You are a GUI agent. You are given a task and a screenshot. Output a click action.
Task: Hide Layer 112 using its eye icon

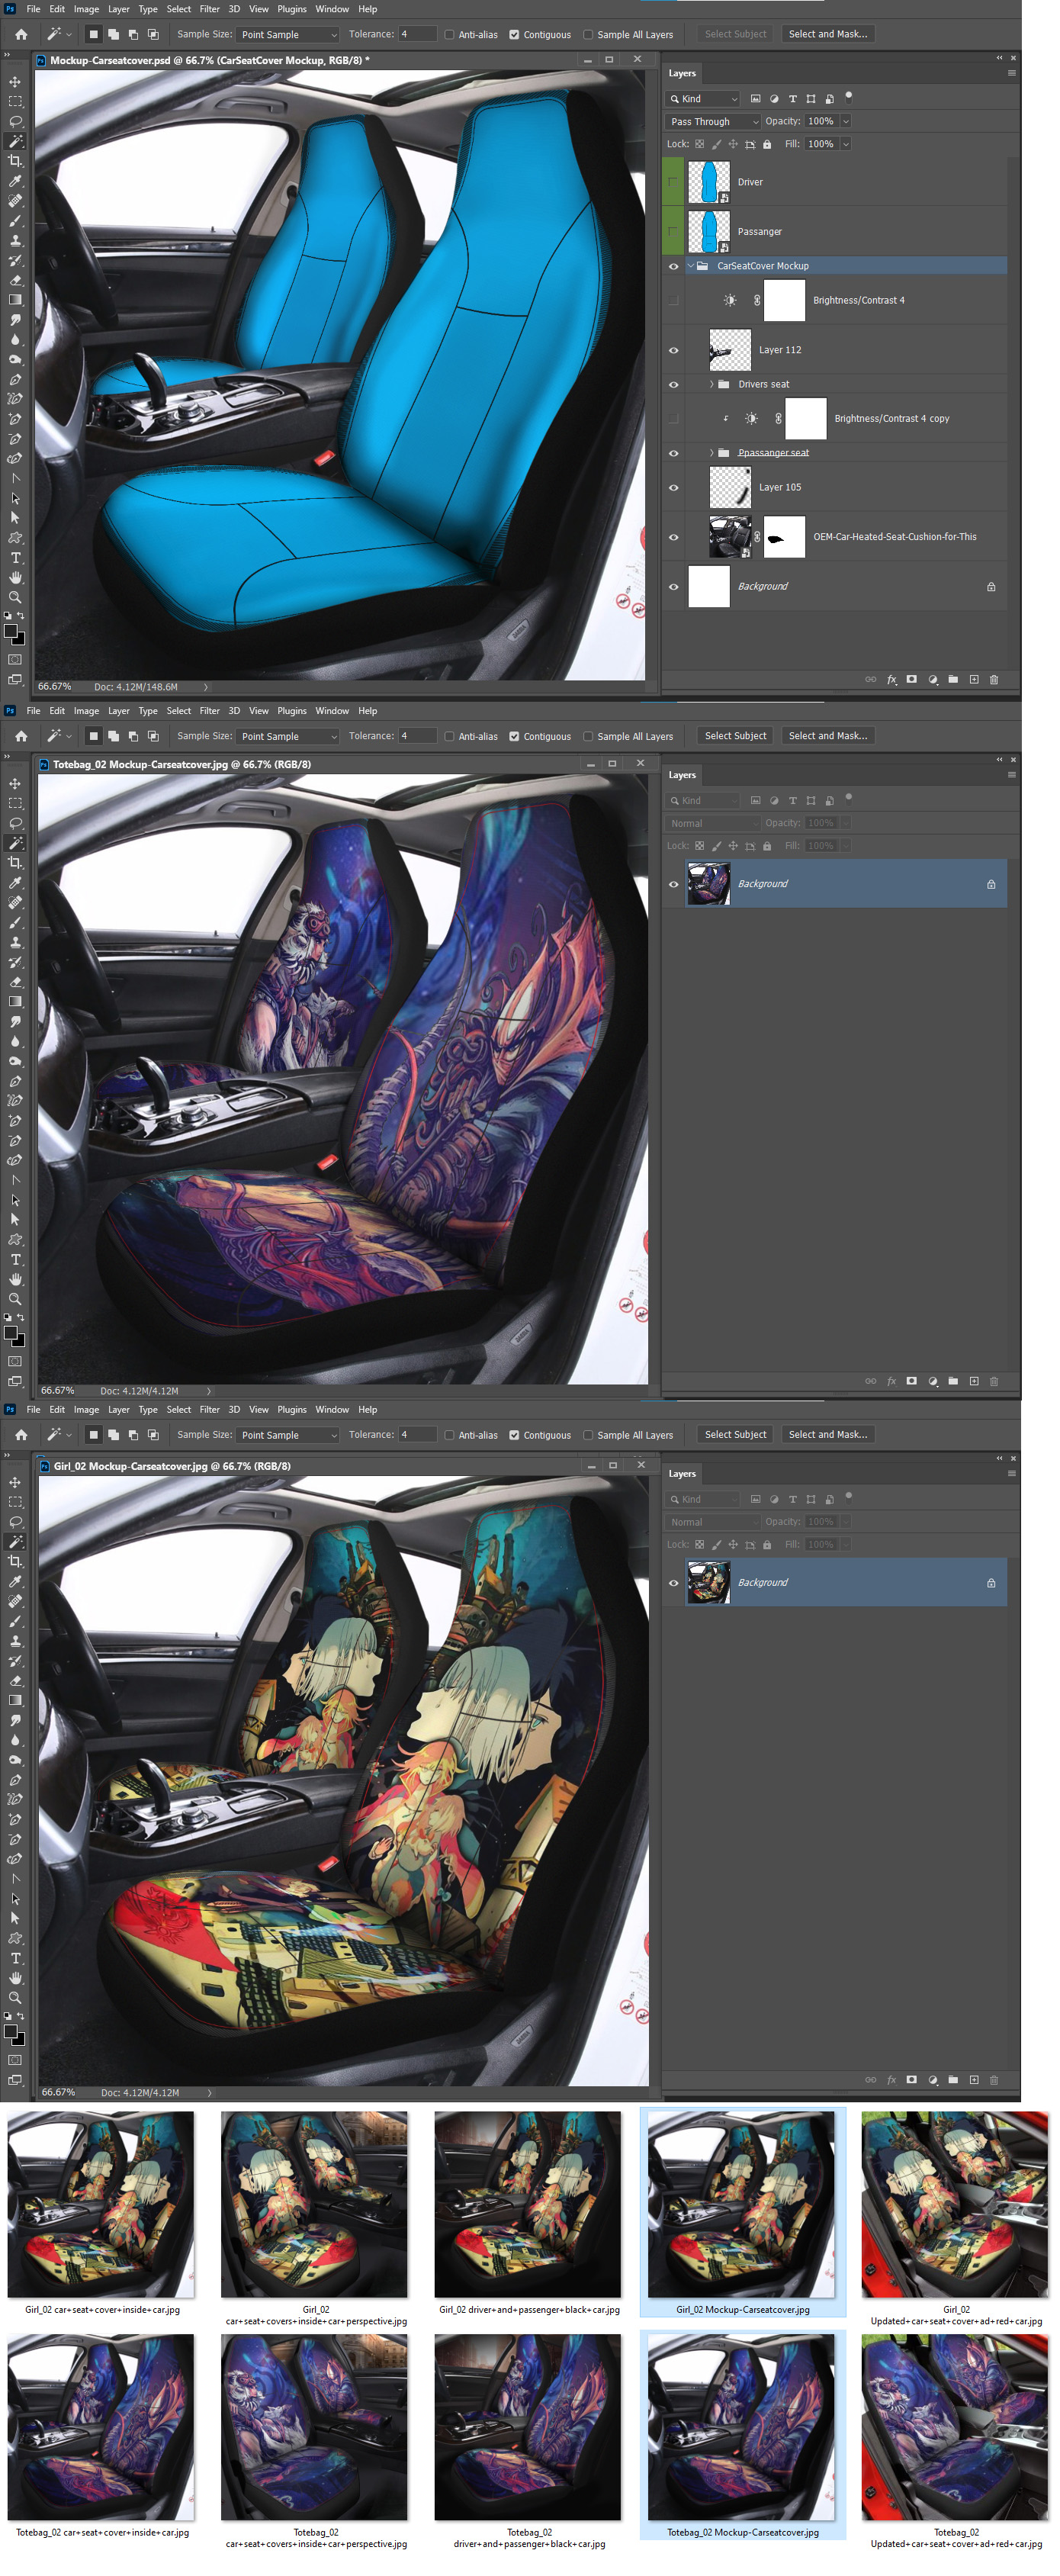pyautogui.click(x=673, y=350)
